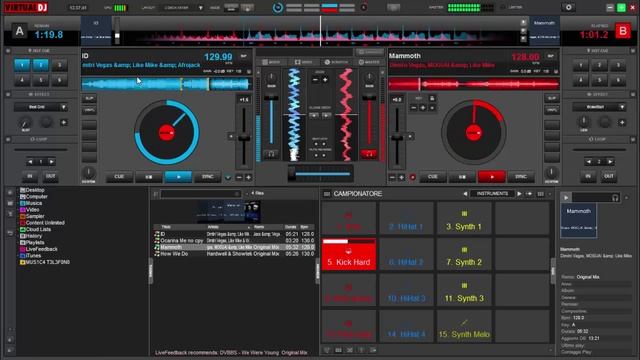
Task: Trigger hot cue 1 on deck A
Action: click(x=22, y=65)
